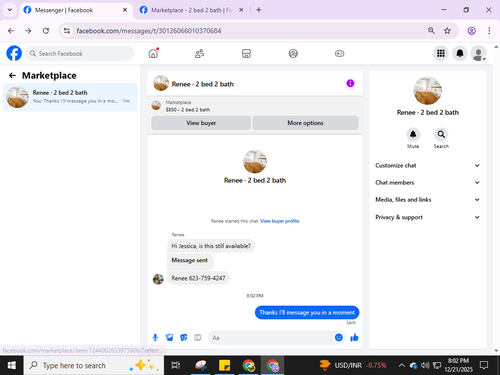Close the Messenger browser tab
The image size is (500, 375).
click(125, 10)
